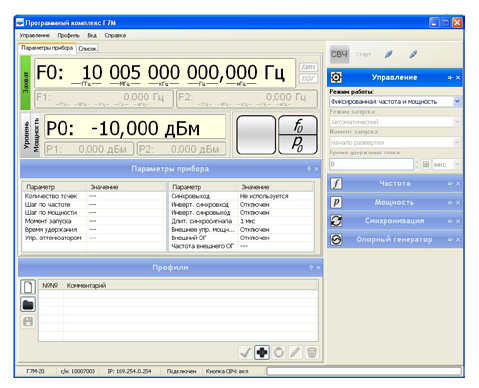The image size is (479, 388).
Task: Click the №№ column header
Action: 51,286
